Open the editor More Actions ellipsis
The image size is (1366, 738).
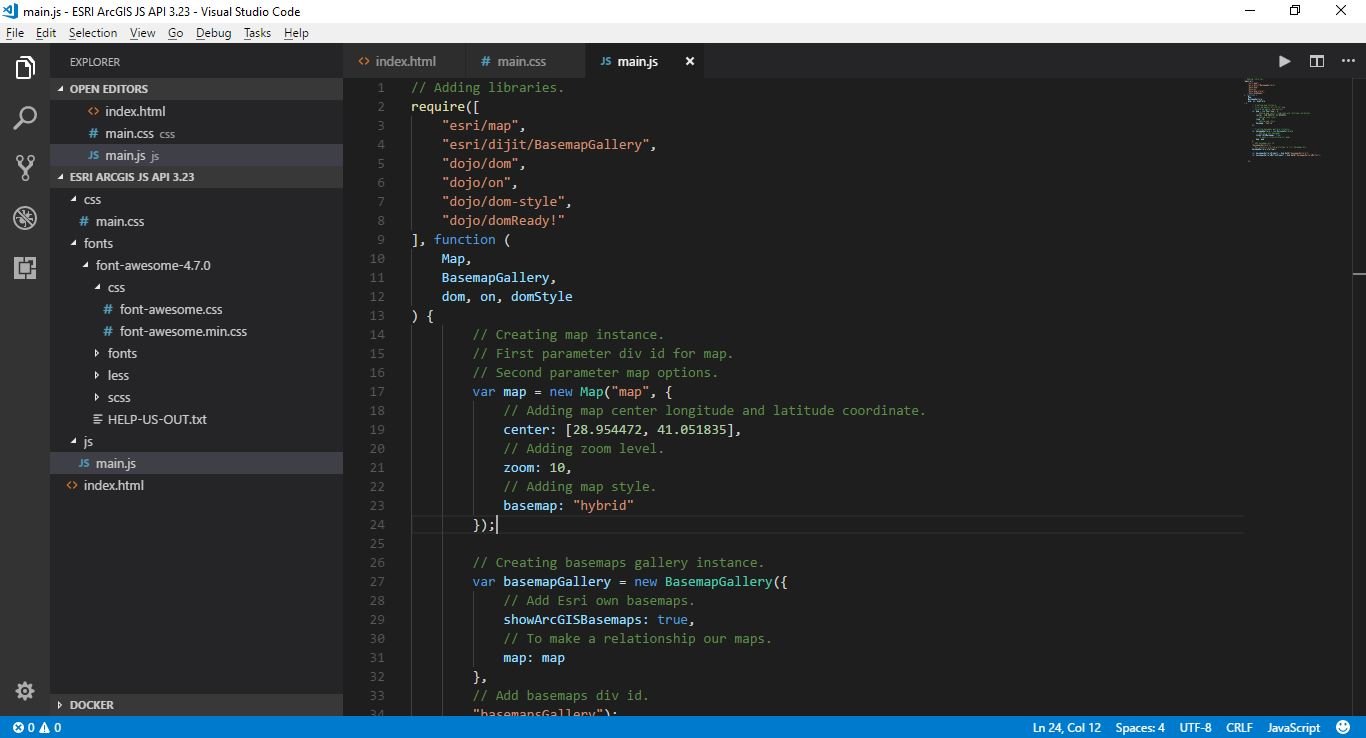1348,61
